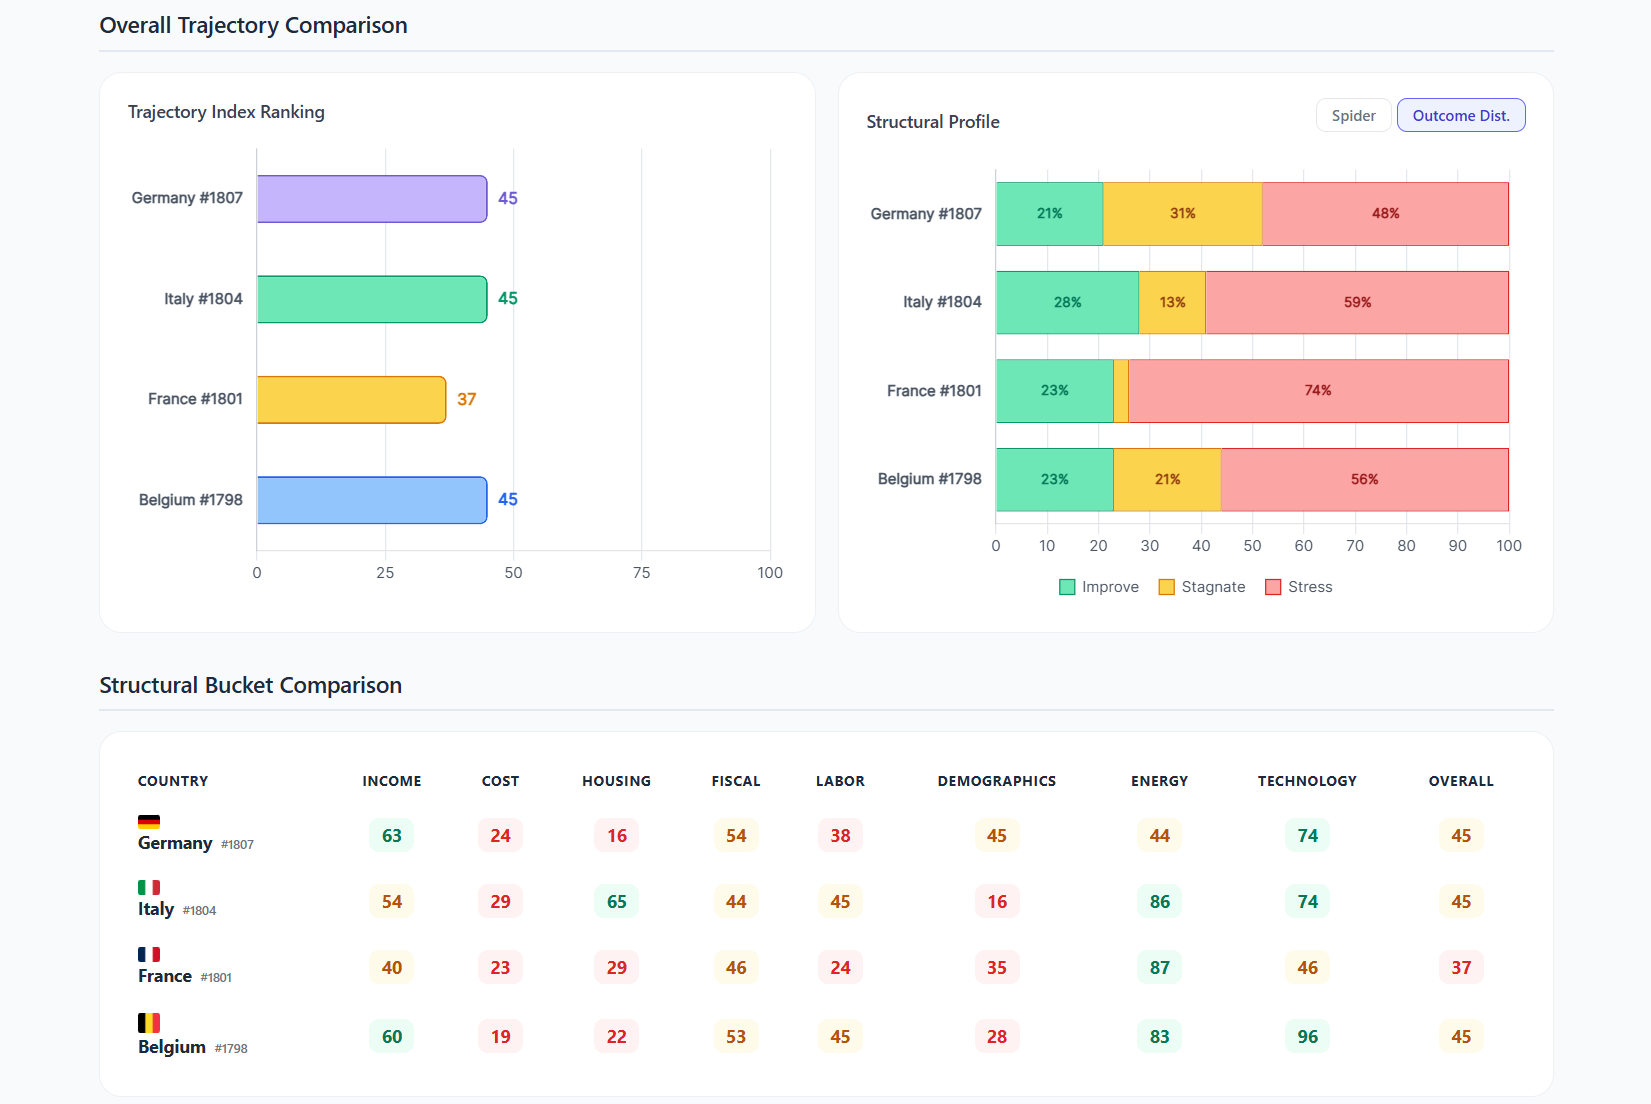Click the France flag icon
This screenshot has height=1104, width=1651.
149,954
